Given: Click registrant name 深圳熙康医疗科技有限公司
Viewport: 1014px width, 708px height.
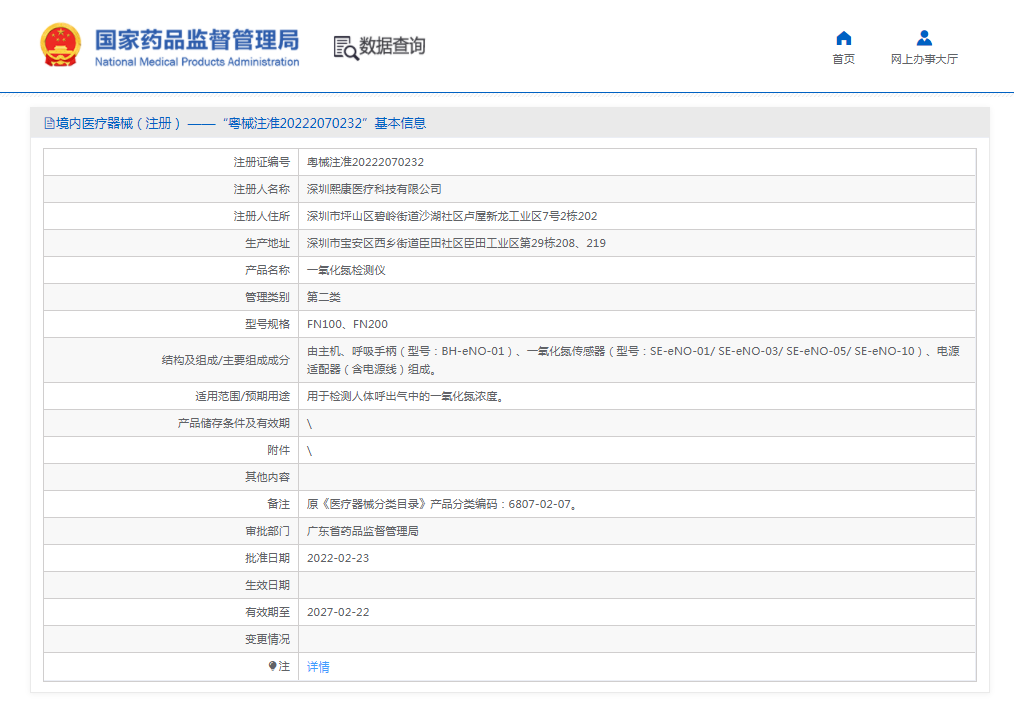Looking at the screenshot, I should (373, 189).
